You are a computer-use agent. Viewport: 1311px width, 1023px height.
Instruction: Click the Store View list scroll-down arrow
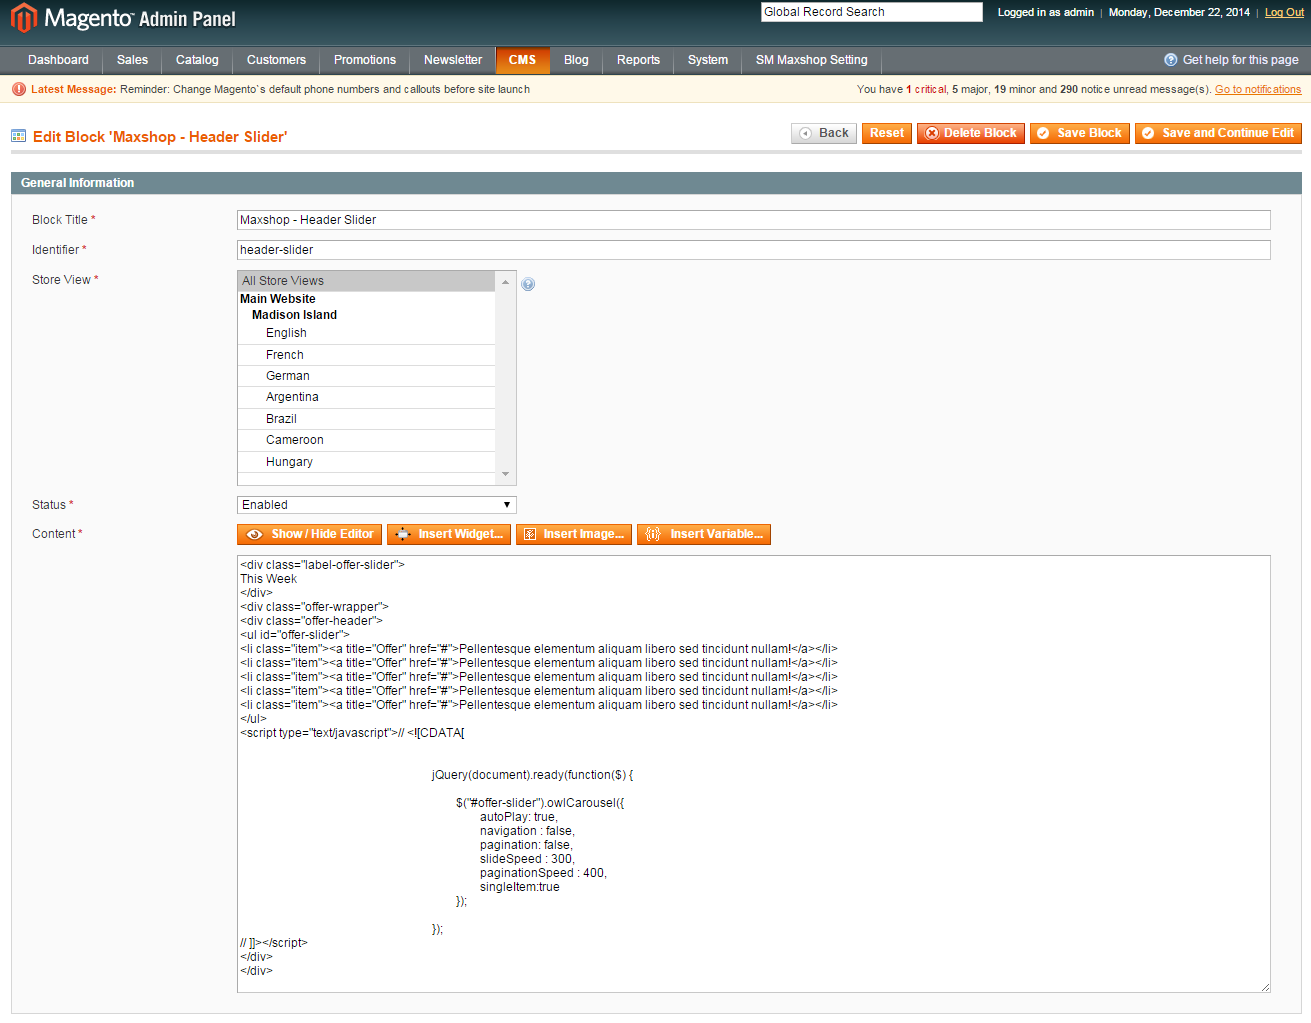pos(506,474)
